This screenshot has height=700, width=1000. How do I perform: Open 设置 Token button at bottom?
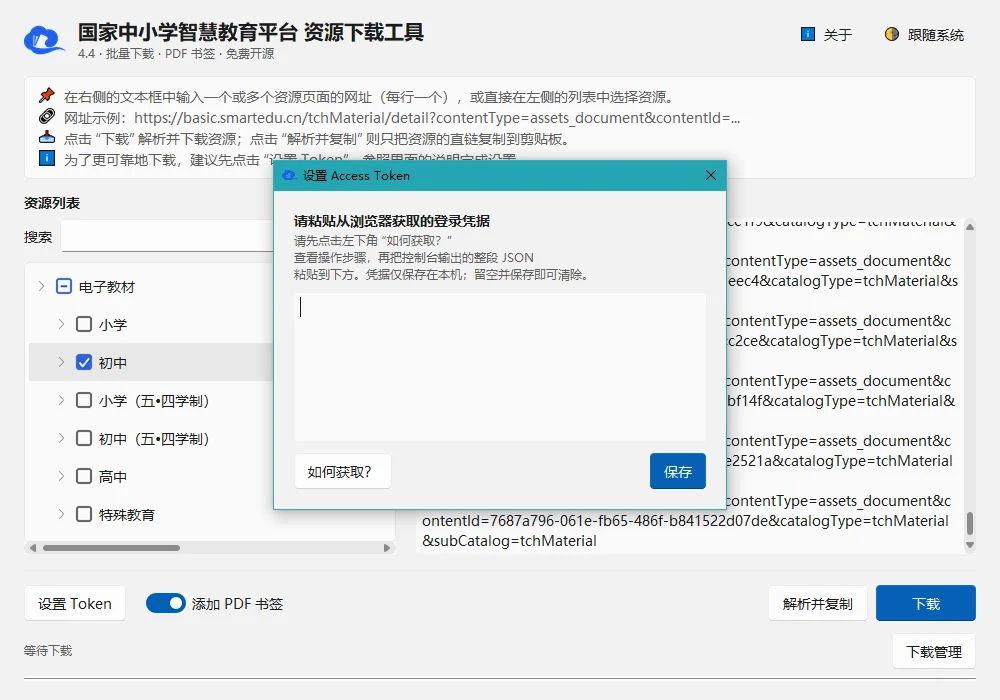(75, 604)
